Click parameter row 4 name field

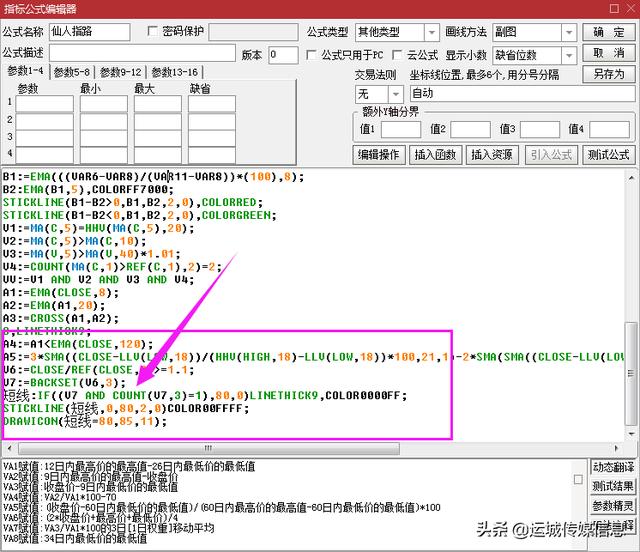pyautogui.click(x=44, y=155)
